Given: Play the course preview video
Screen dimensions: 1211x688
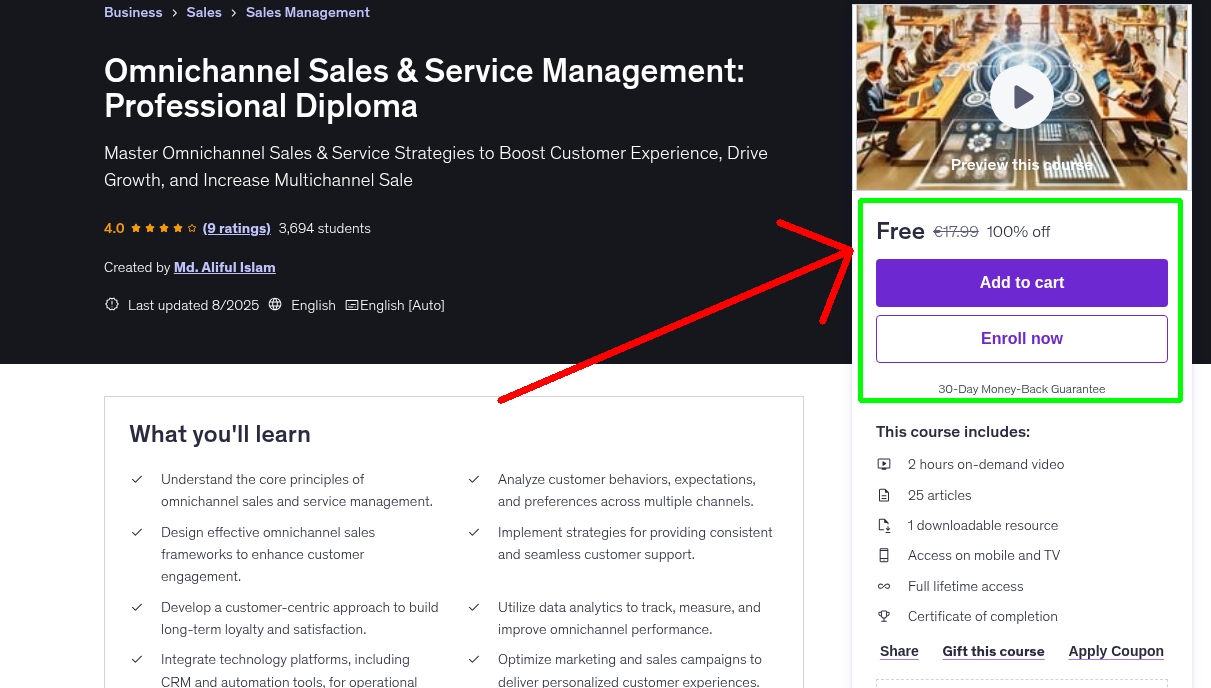Looking at the screenshot, I should [1021, 96].
